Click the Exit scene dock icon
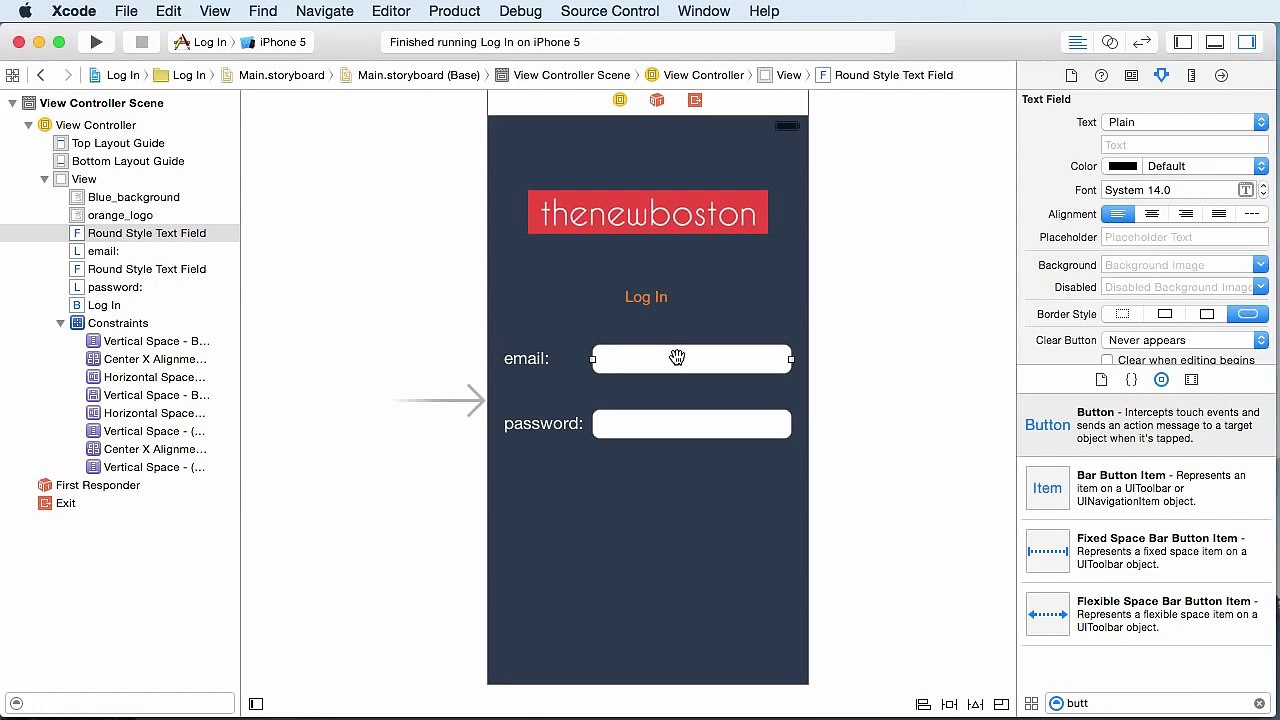The height and width of the screenshot is (720, 1280). (695, 100)
